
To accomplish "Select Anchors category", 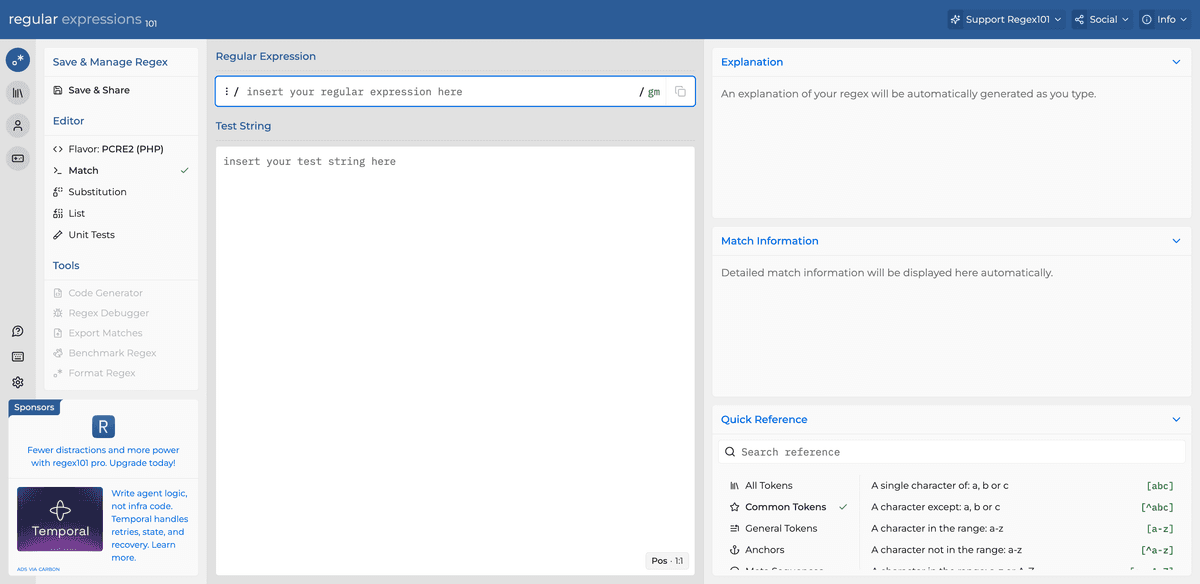I will tap(788, 550).
